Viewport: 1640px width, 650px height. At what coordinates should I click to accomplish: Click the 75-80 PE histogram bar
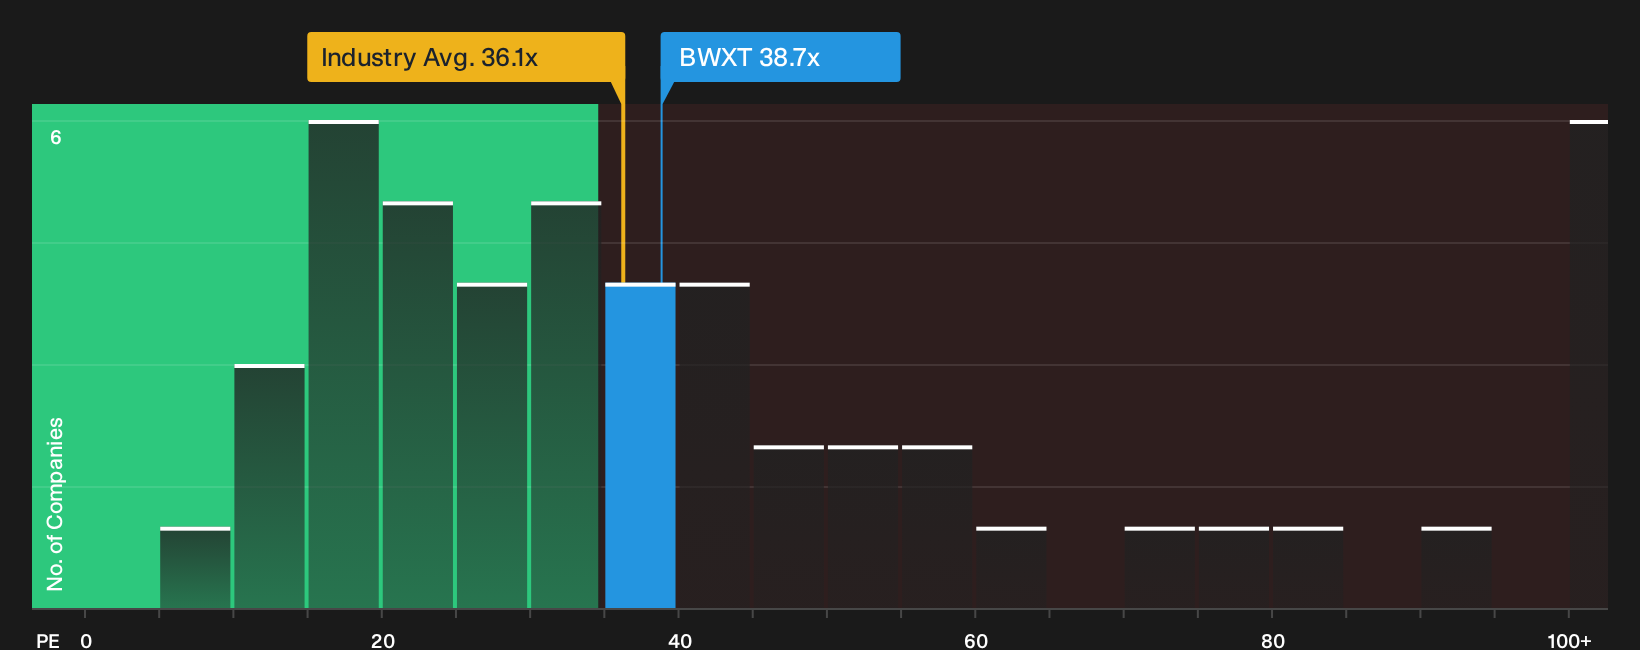(x=1234, y=568)
